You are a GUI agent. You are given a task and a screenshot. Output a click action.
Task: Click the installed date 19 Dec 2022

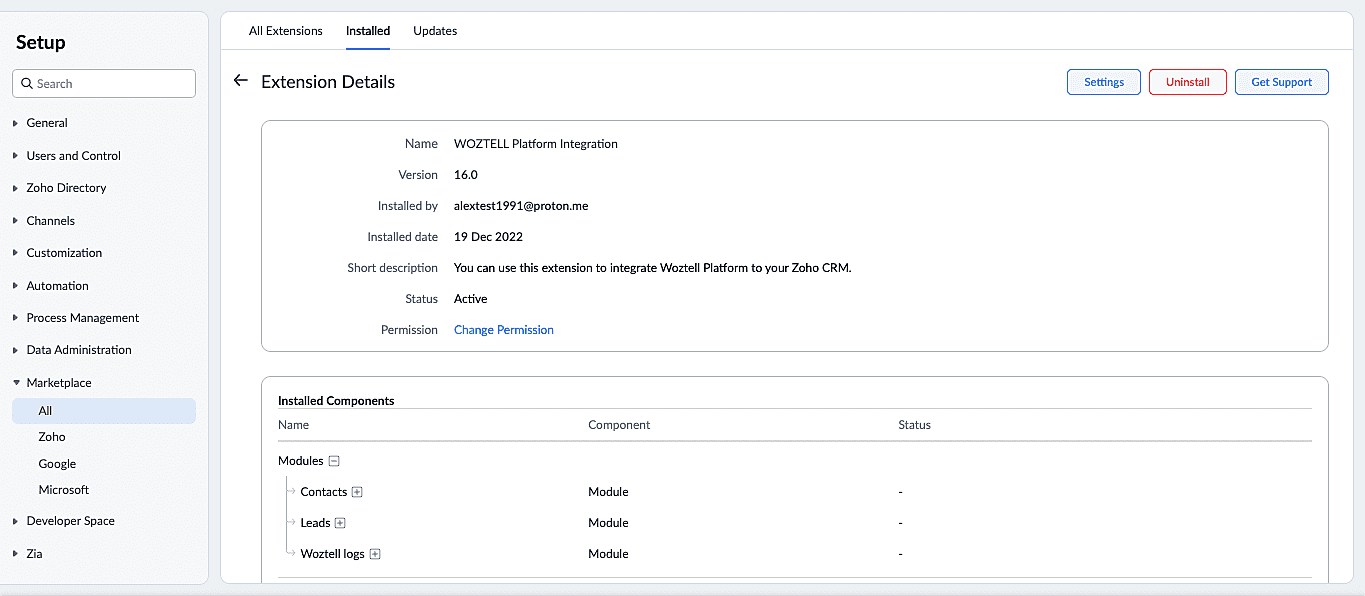coord(488,237)
